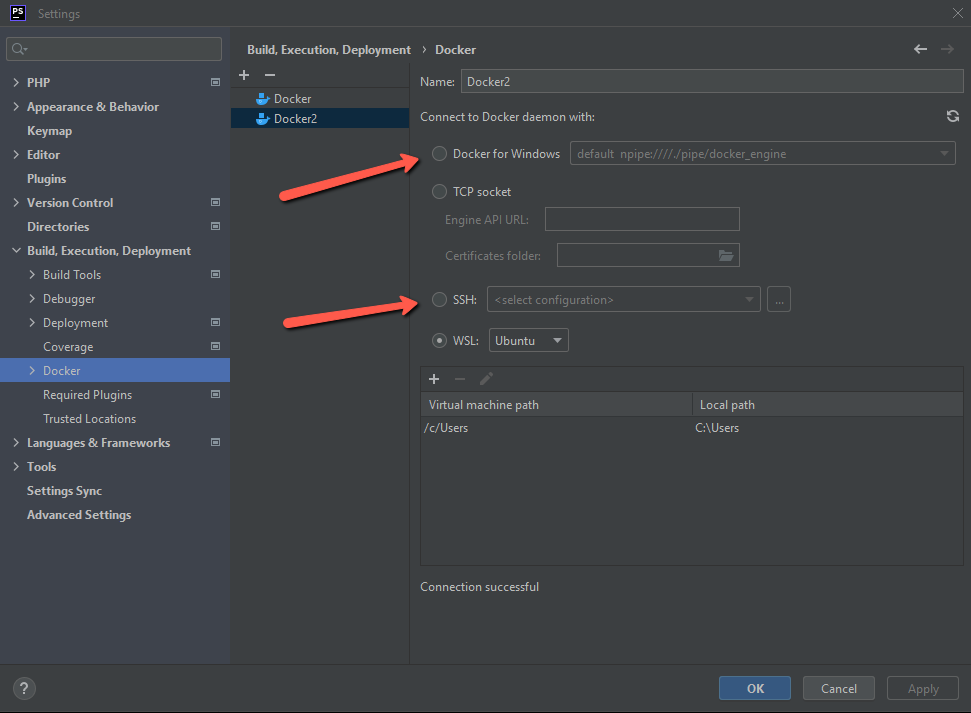The image size is (971, 713).
Task: Open Settings Sync page
Action: [64, 491]
